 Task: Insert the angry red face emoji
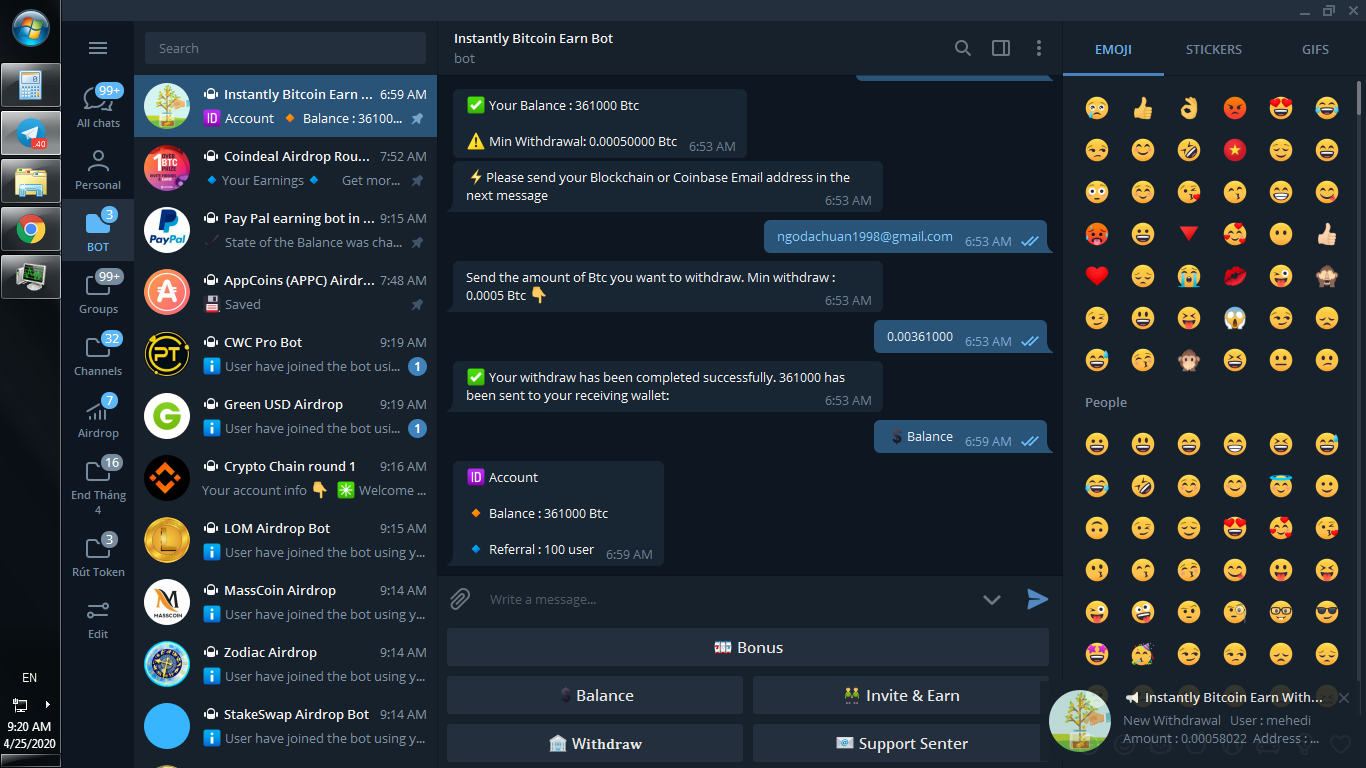coord(1235,108)
